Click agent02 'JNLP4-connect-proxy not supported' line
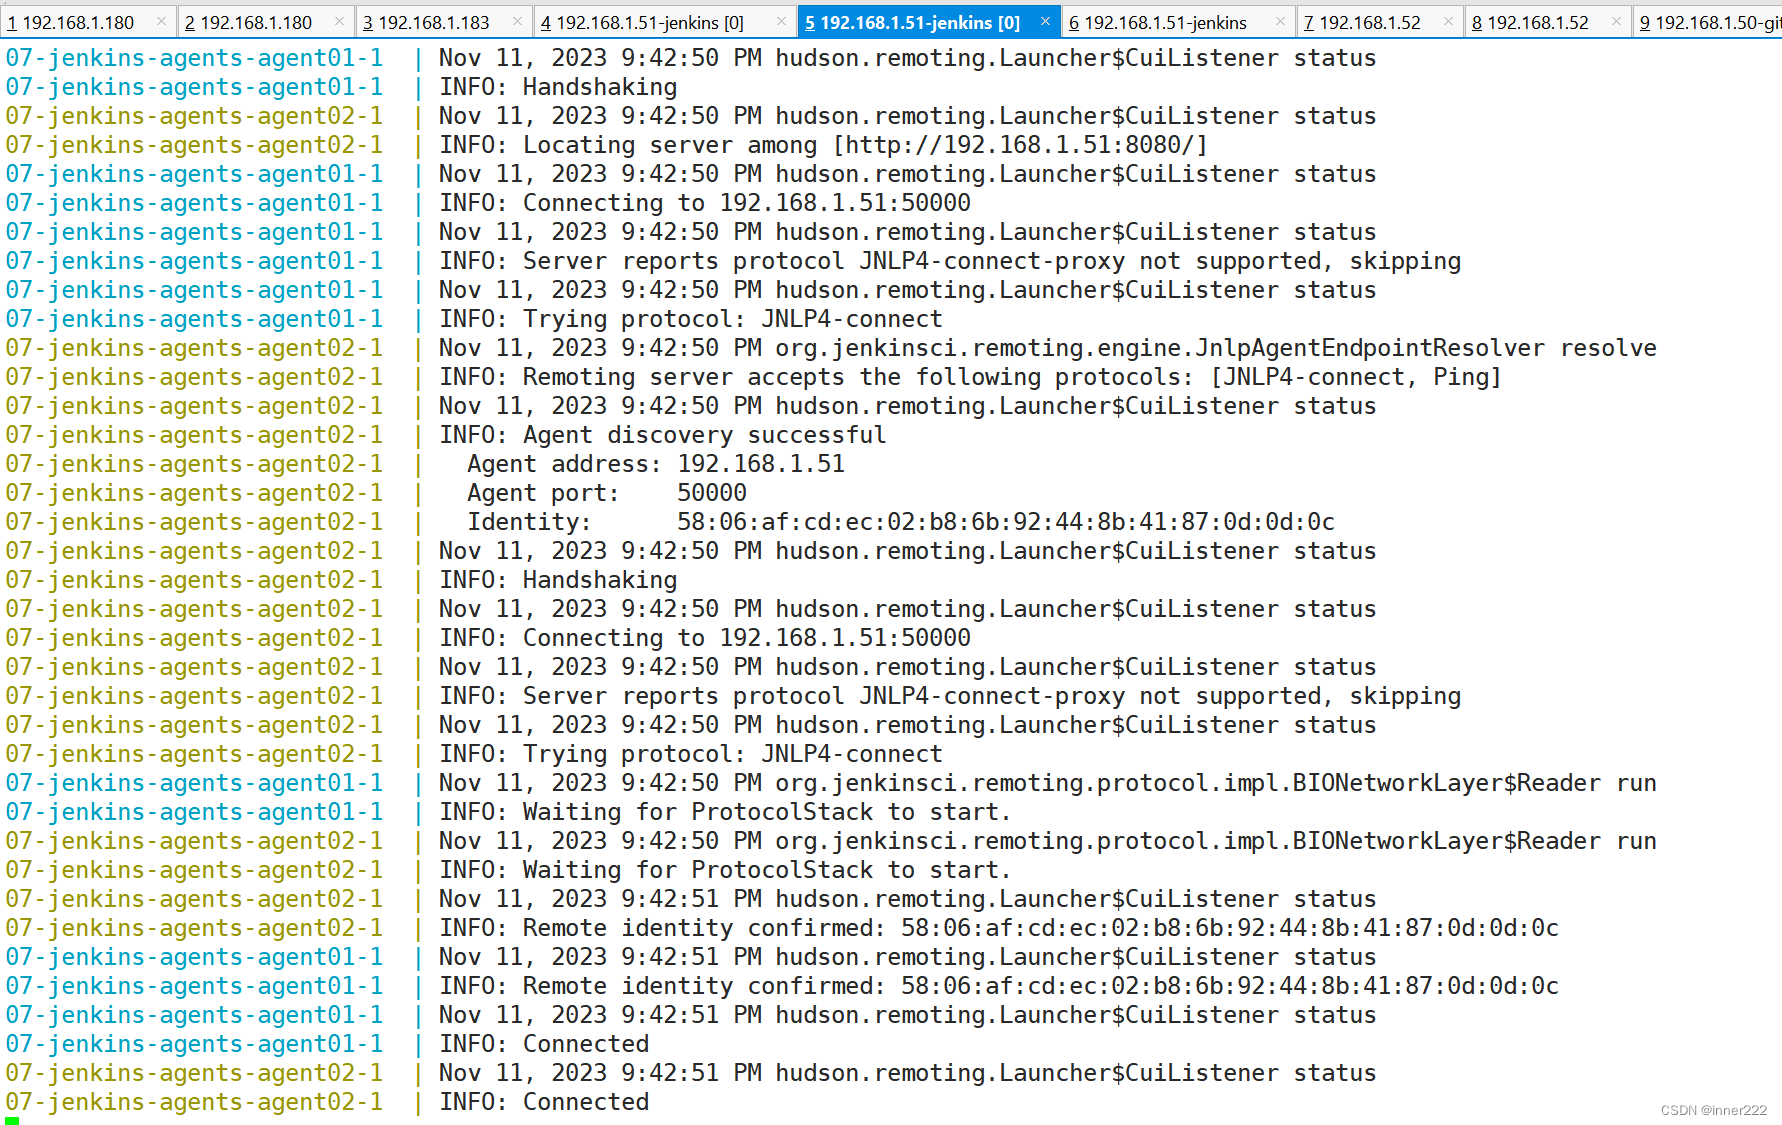The image size is (1782, 1125). [733, 696]
